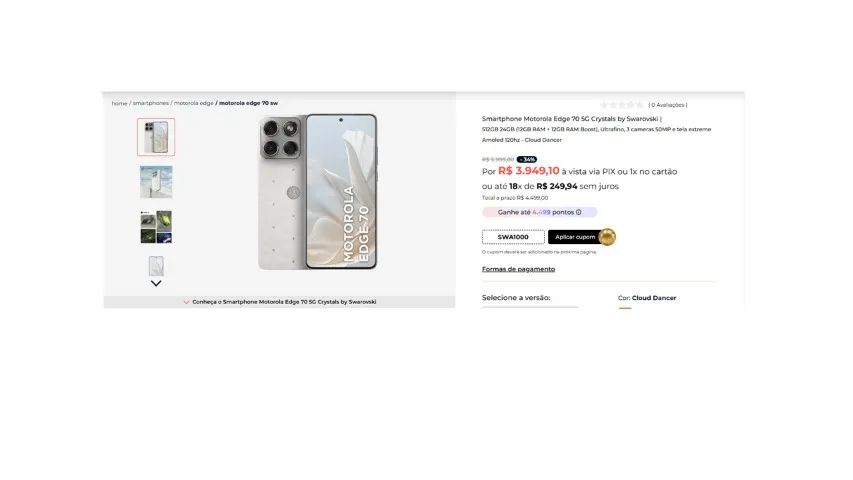Click the -34% discount badge
This screenshot has width=853, height=480.
[x=526, y=159]
